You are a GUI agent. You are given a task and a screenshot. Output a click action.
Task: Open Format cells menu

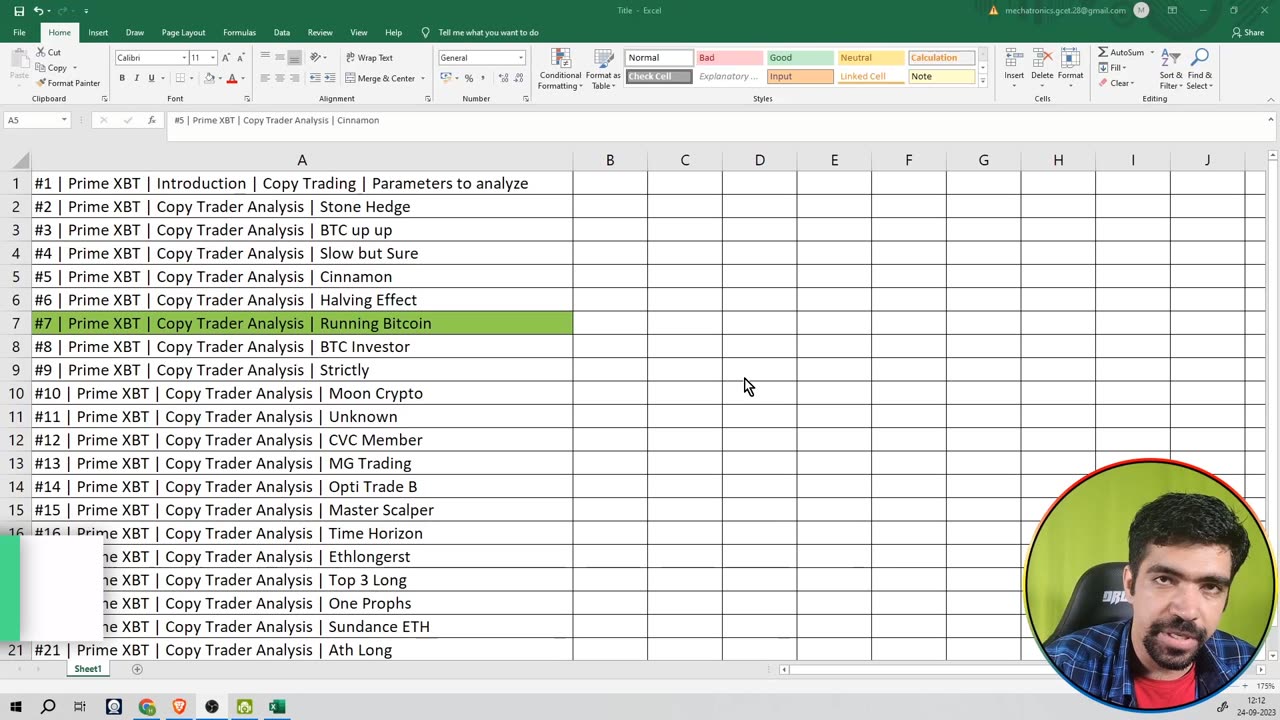point(1070,66)
